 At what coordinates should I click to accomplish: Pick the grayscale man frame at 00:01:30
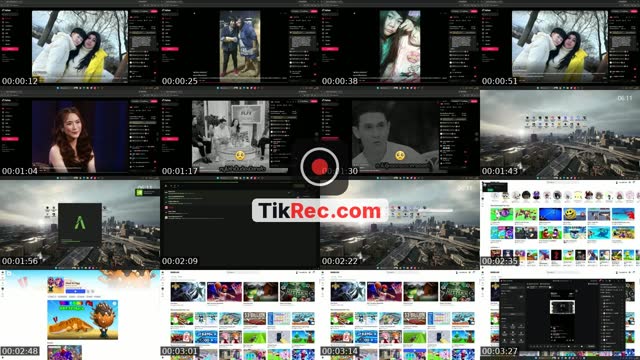pyautogui.click(x=400, y=135)
